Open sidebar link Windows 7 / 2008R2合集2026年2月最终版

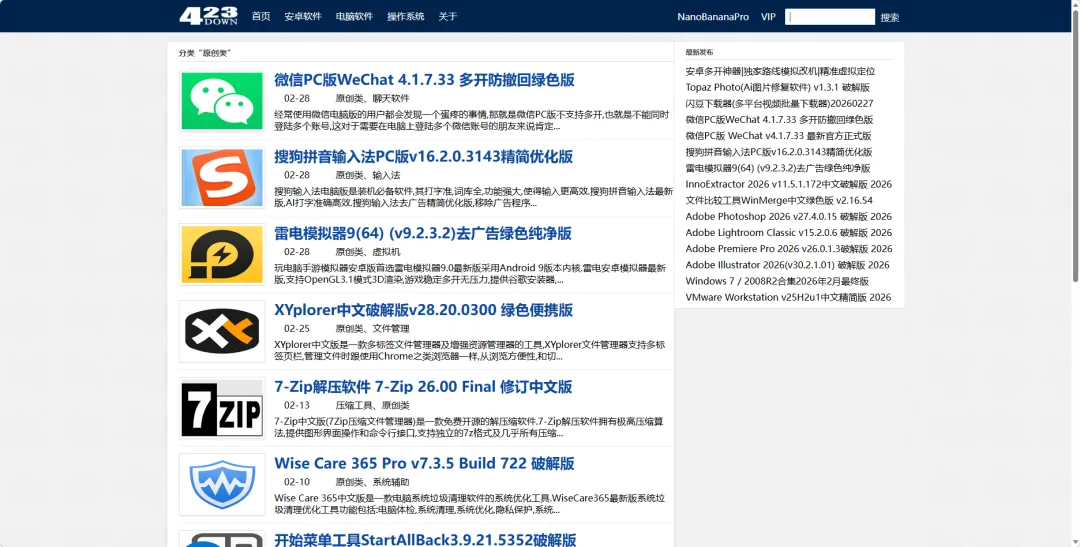777,281
